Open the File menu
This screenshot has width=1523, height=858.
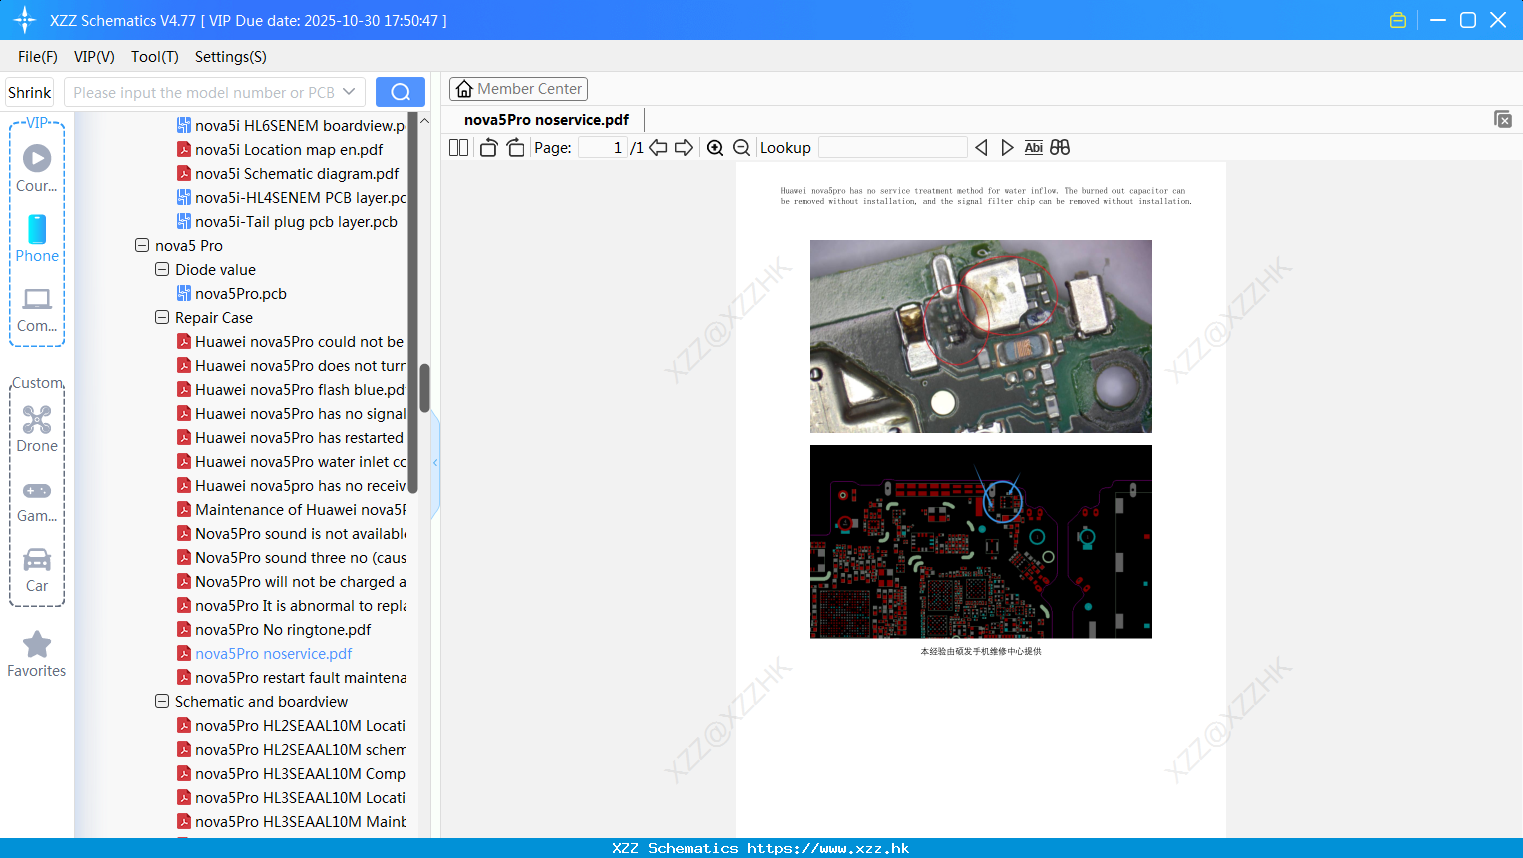[x=38, y=57]
